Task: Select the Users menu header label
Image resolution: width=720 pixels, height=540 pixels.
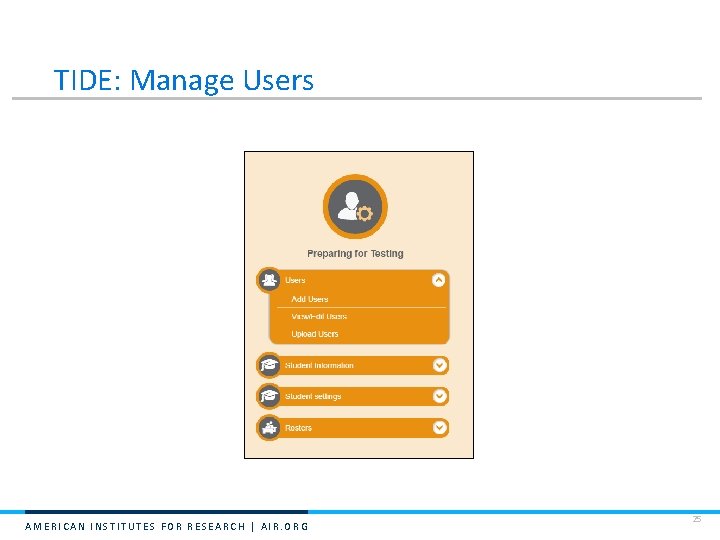Action: [295, 280]
